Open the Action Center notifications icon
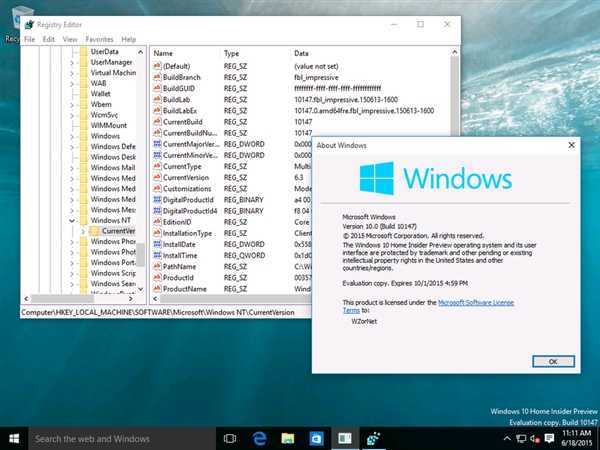This screenshot has height=450, width=600. coord(549,438)
